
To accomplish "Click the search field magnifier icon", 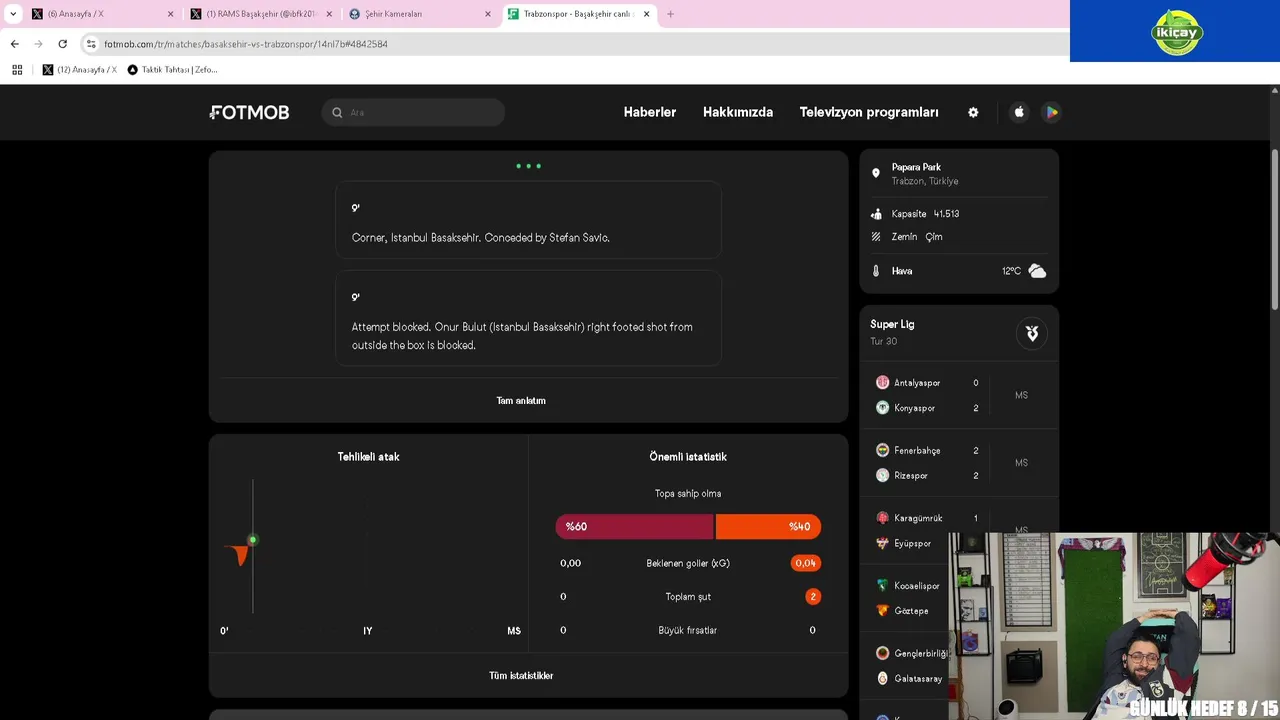I will (x=337, y=113).
